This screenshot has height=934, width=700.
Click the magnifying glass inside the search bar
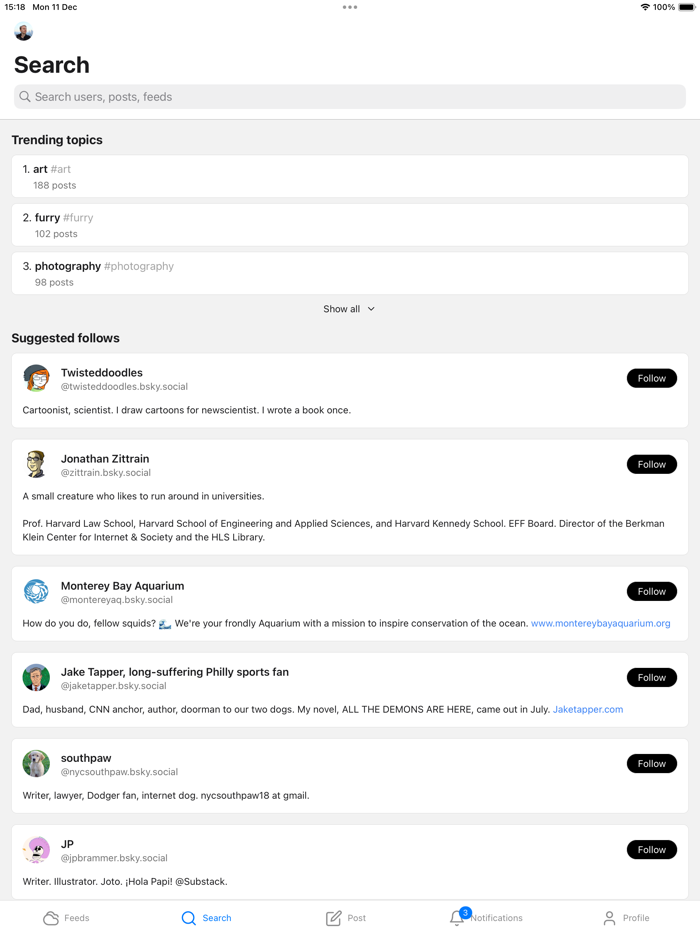coord(24,97)
